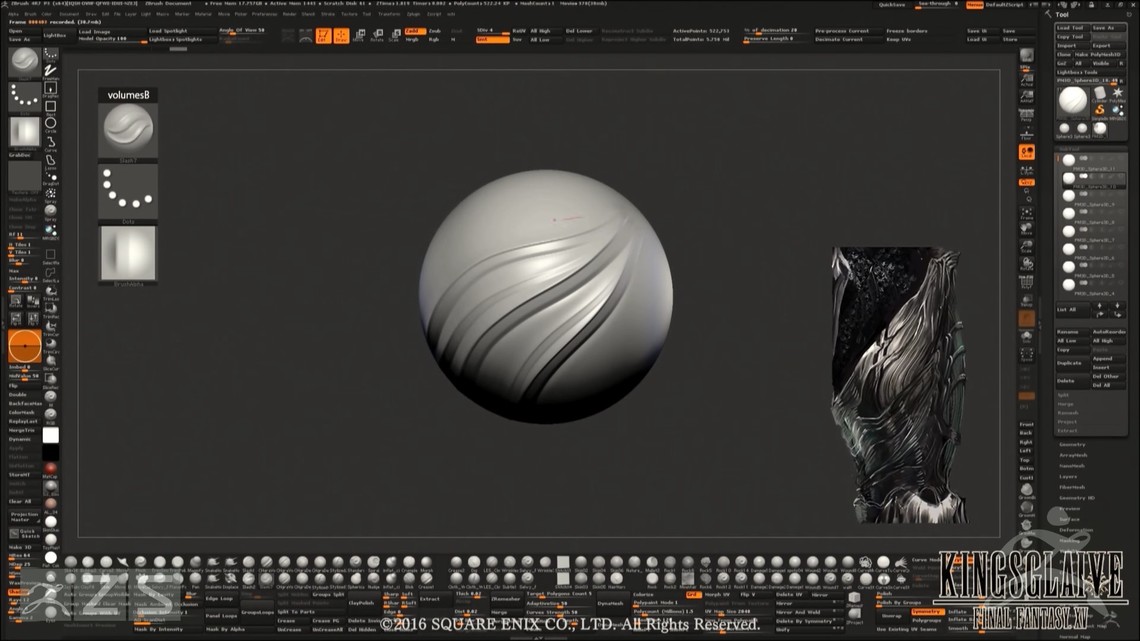Open the Alpha menu
This screenshot has width=1140, height=641.
[14, 14]
